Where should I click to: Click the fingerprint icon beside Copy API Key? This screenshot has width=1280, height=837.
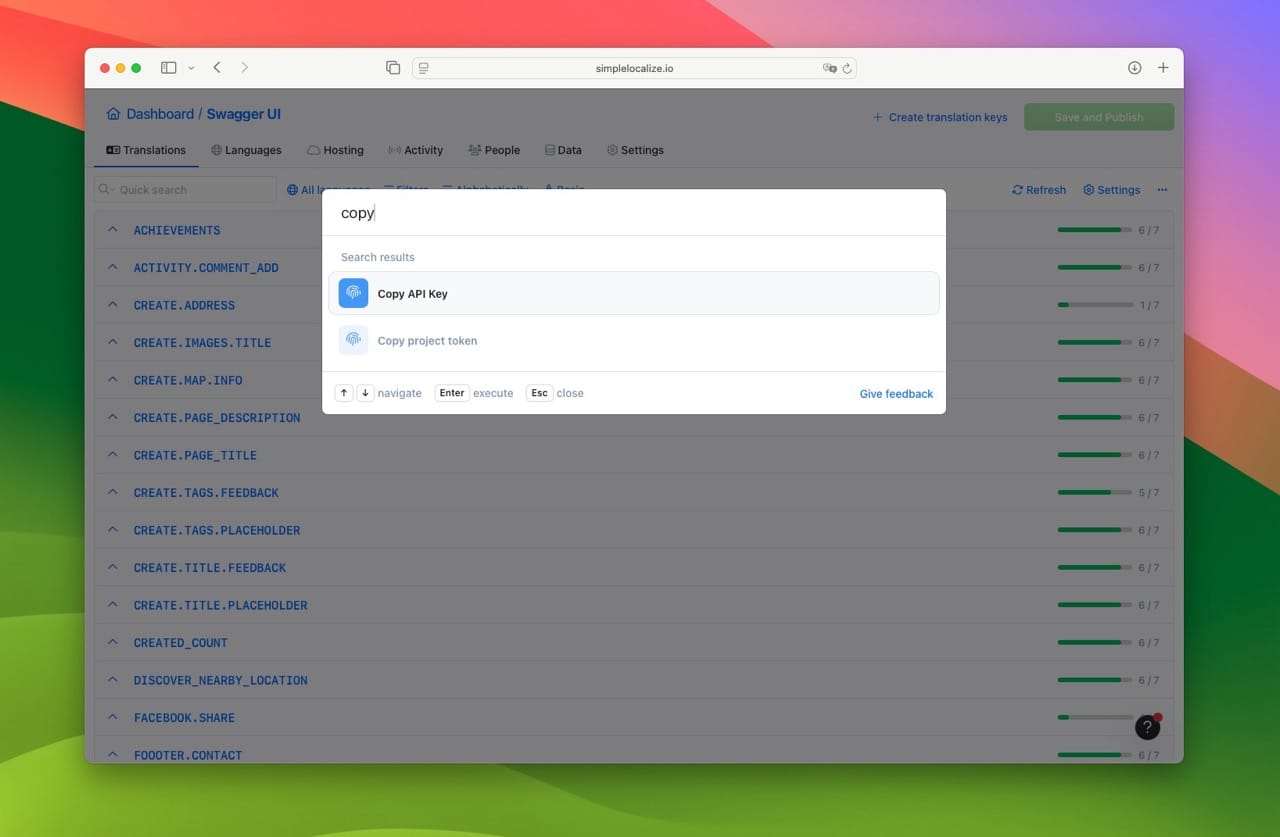(353, 293)
